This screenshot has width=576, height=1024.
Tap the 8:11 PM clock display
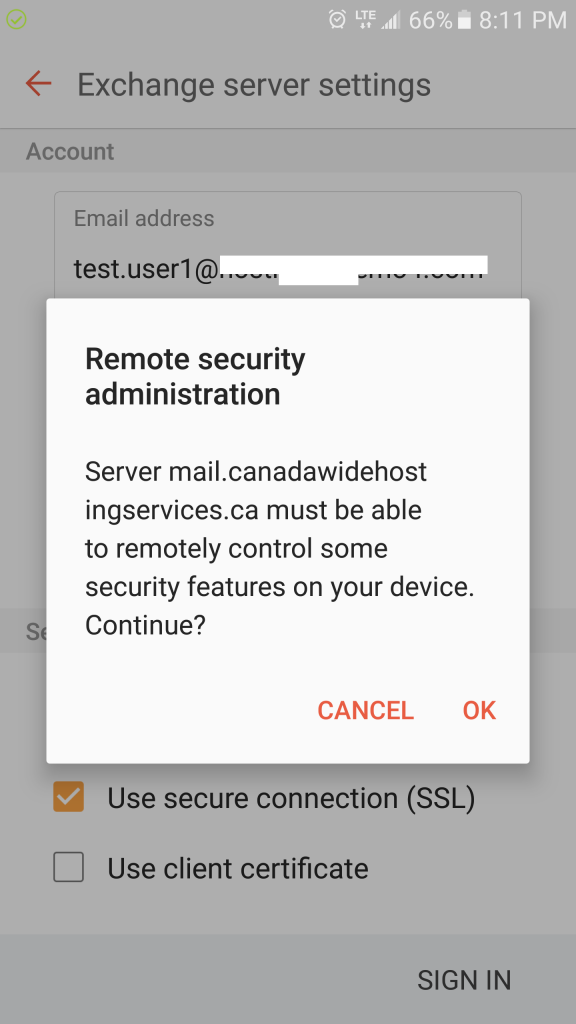(522, 20)
